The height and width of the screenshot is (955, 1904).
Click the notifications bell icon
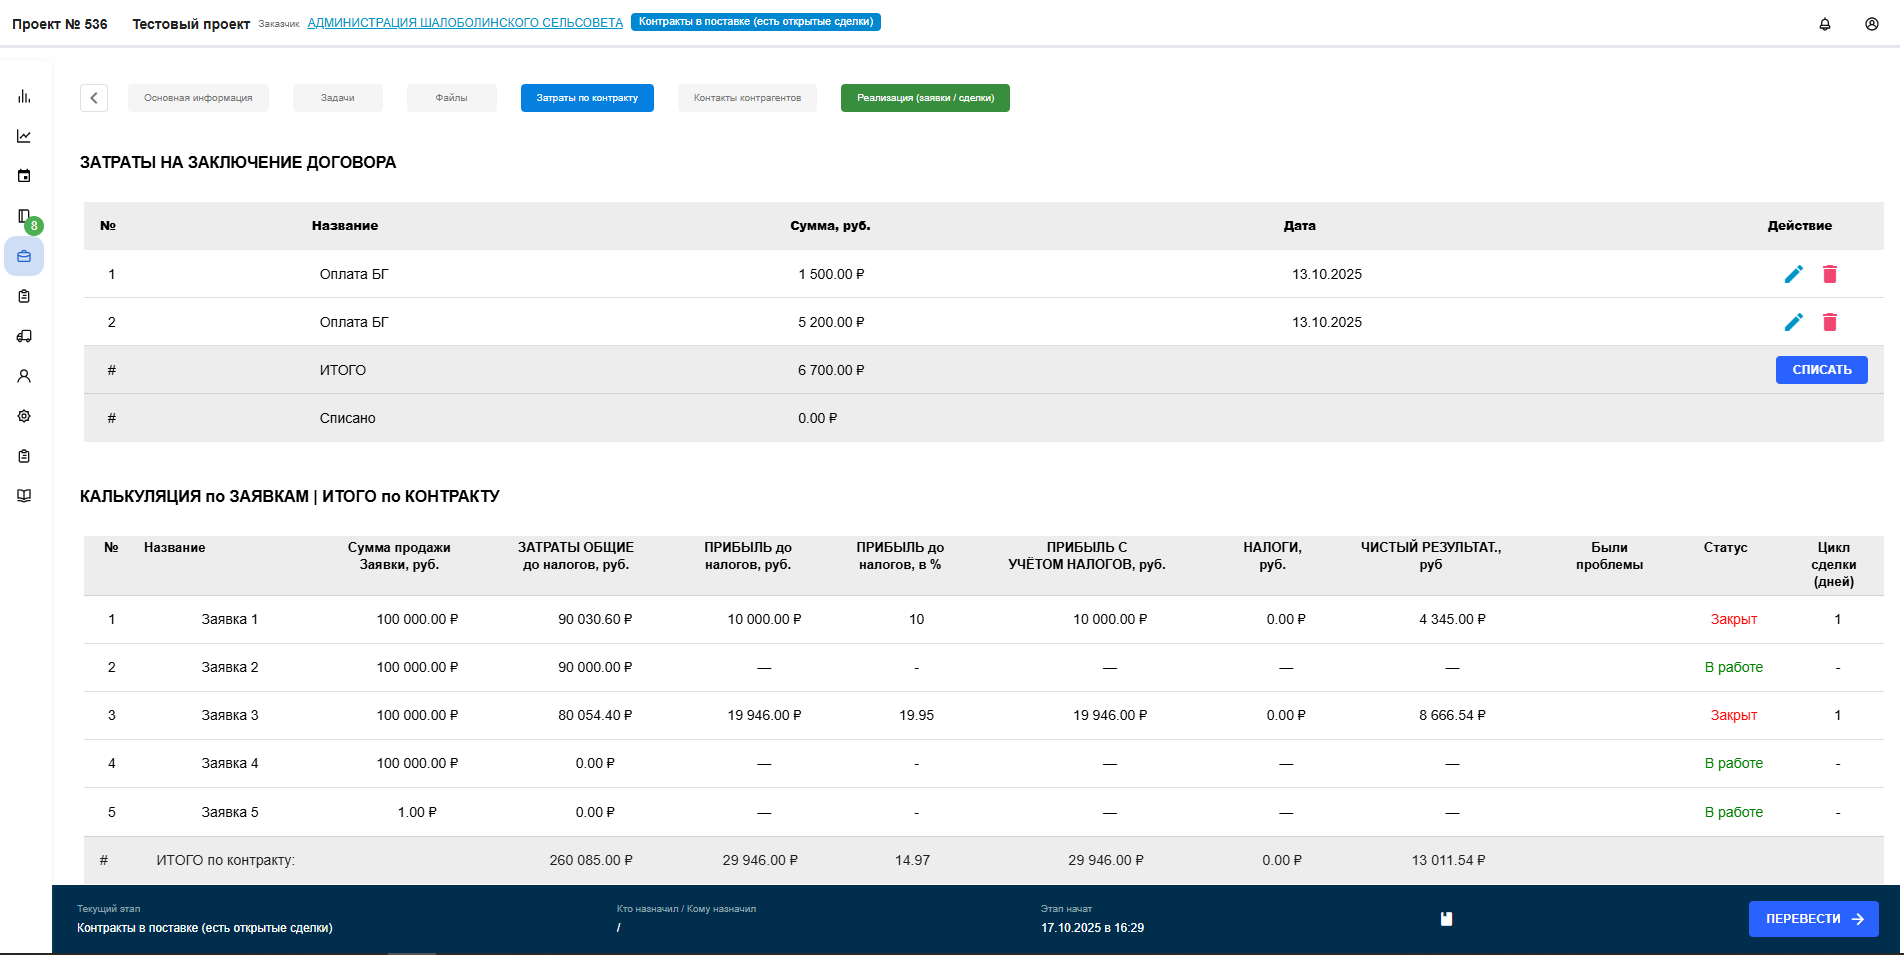(1825, 24)
